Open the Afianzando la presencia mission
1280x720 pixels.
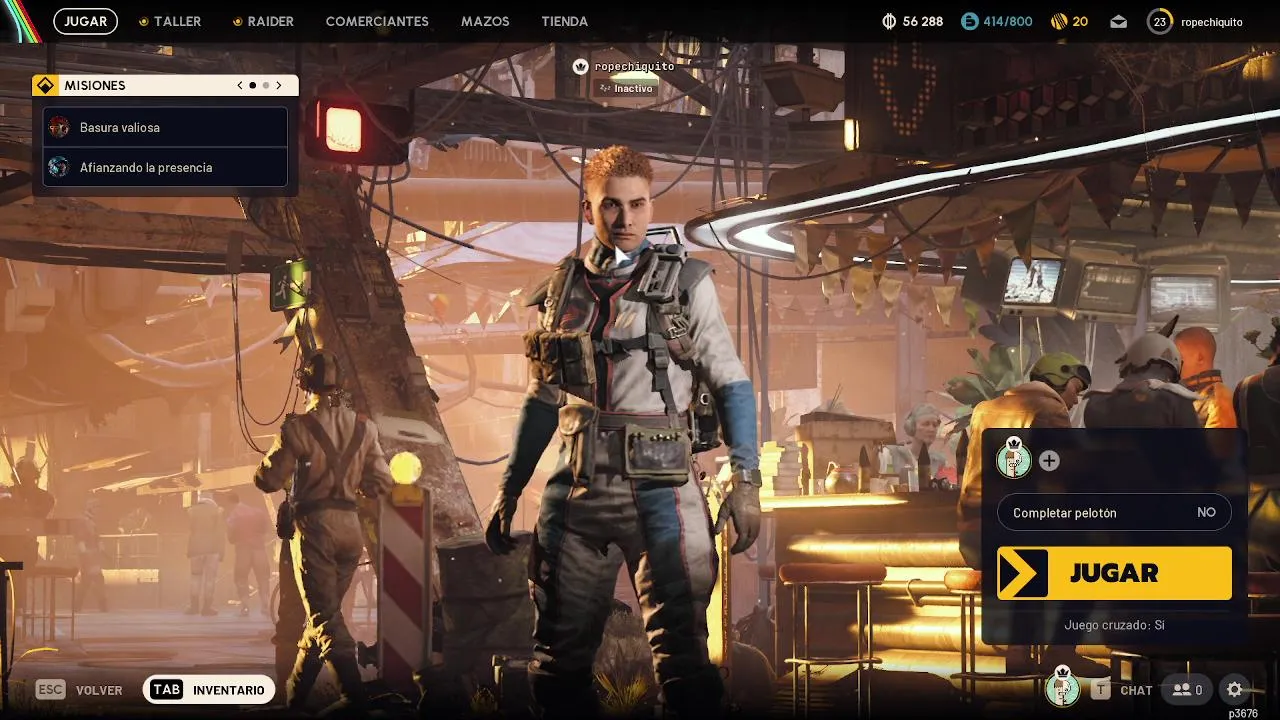pos(165,167)
